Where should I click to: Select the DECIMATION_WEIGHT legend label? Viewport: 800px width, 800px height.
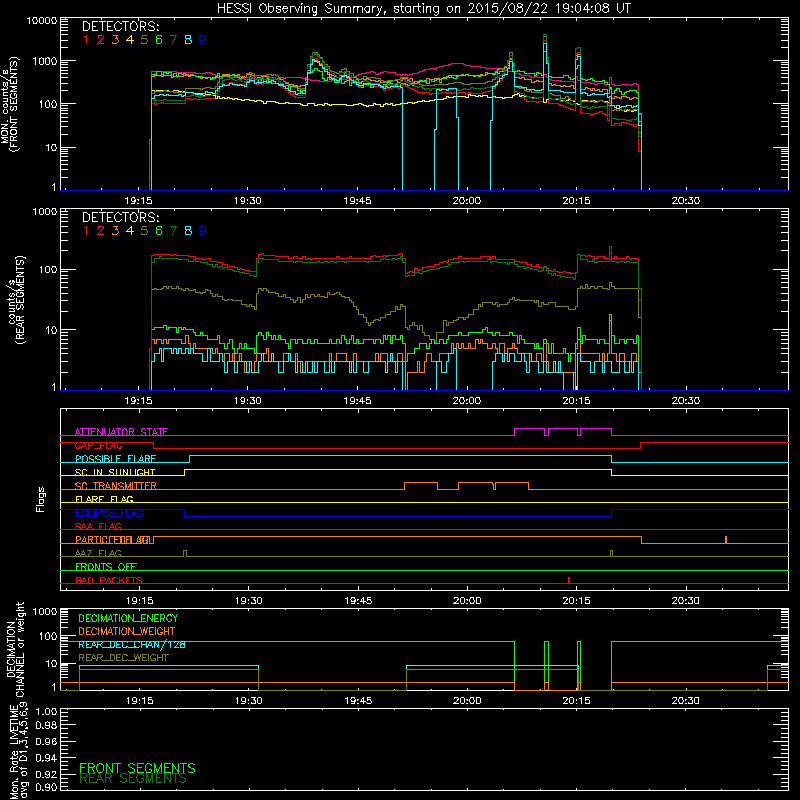click(127, 632)
